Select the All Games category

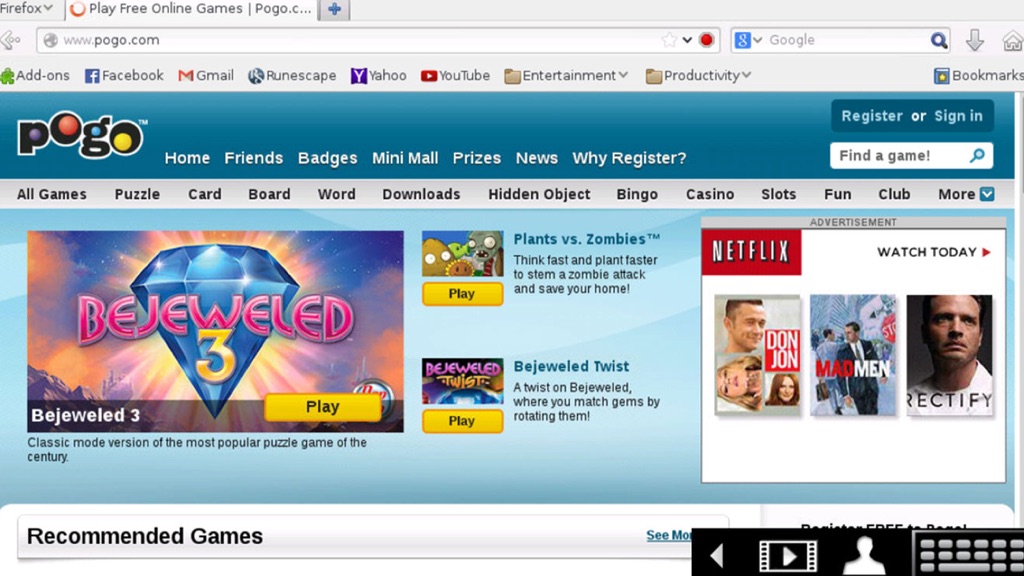point(52,194)
